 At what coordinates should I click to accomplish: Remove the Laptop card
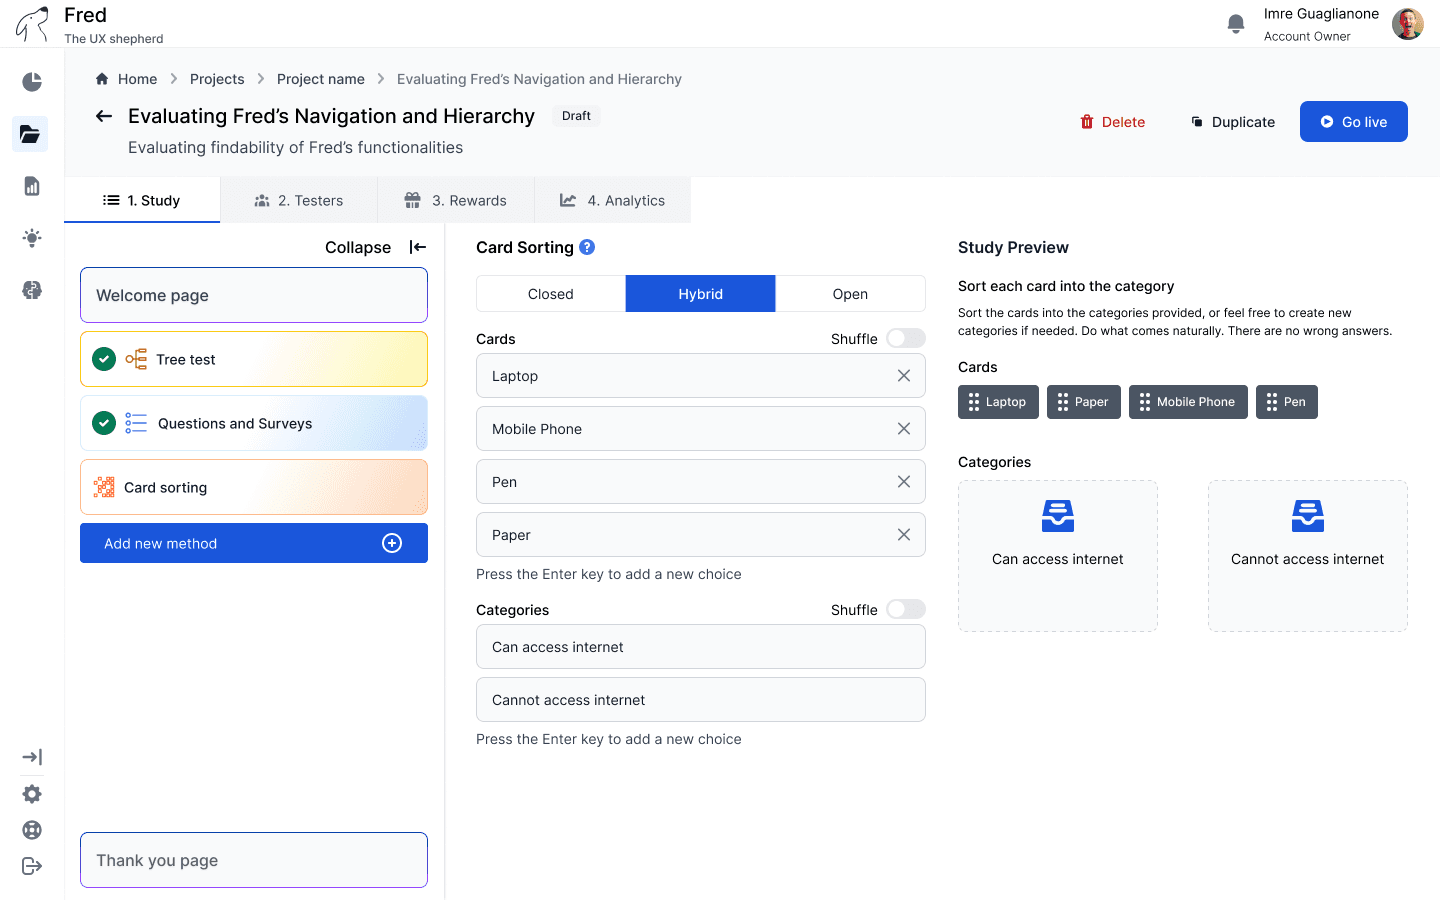coord(904,376)
